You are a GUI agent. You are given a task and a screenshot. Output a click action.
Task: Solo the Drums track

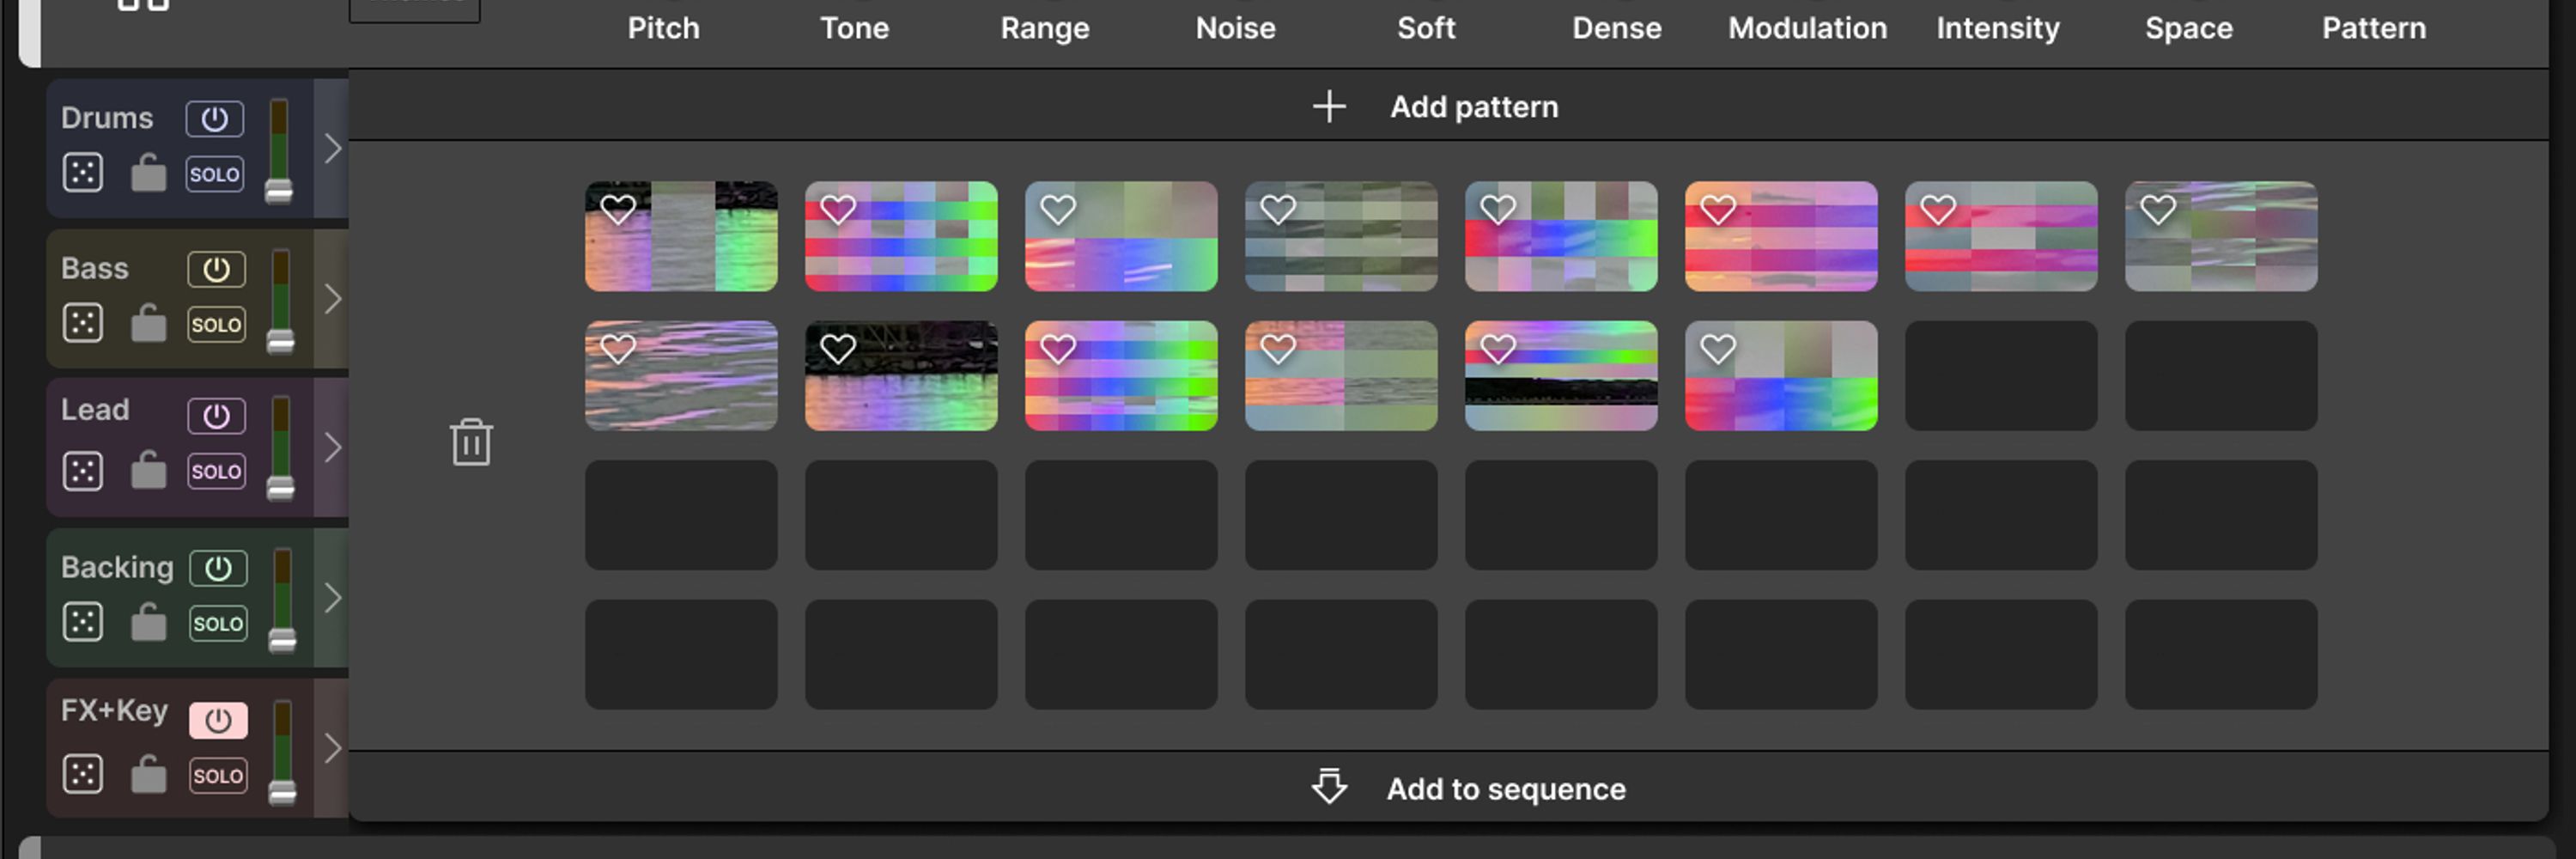pos(214,174)
